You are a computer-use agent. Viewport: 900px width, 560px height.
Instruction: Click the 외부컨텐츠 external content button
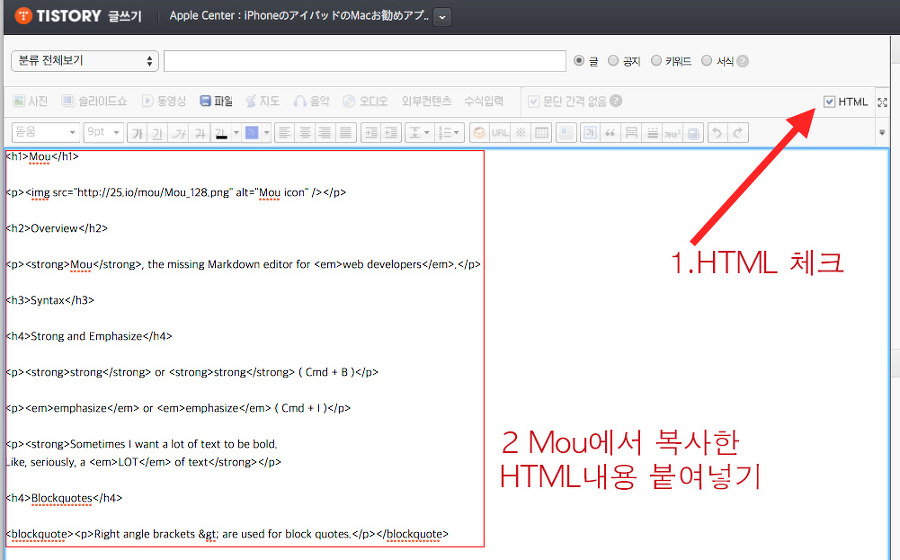[426, 101]
